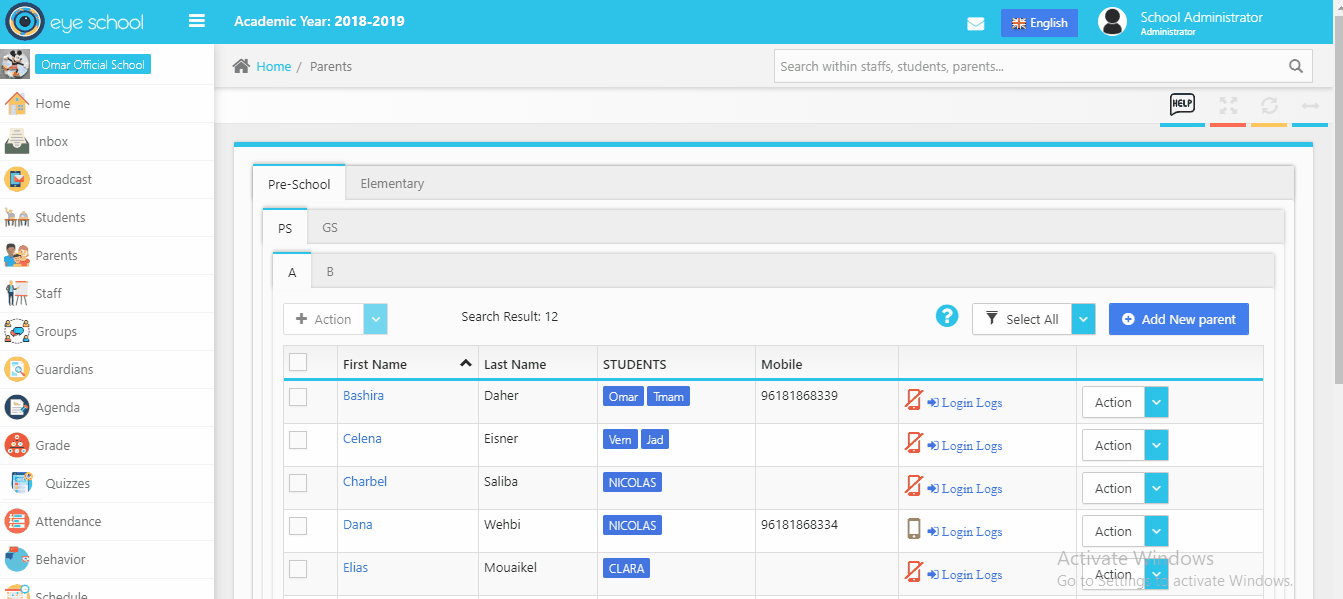Select section A tab
This screenshot has width=1343, height=599.
292,272
